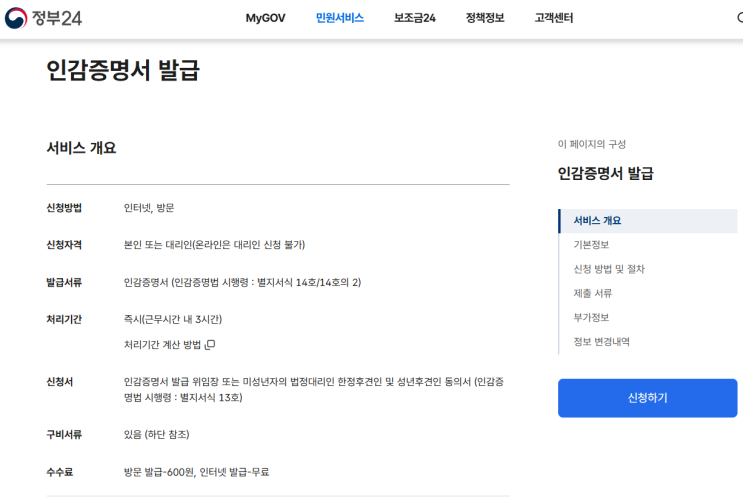Open the 보조금24 menu

pyautogui.click(x=415, y=18)
